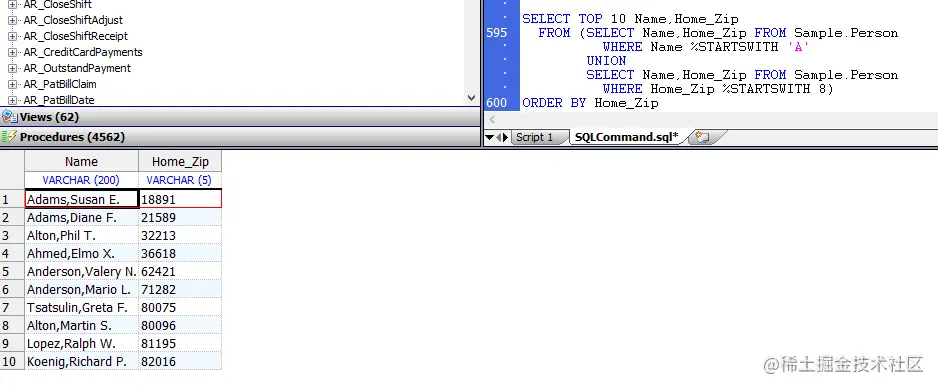Select result row 1 header
The height and width of the screenshot is (389, 938).
(12, 199)
